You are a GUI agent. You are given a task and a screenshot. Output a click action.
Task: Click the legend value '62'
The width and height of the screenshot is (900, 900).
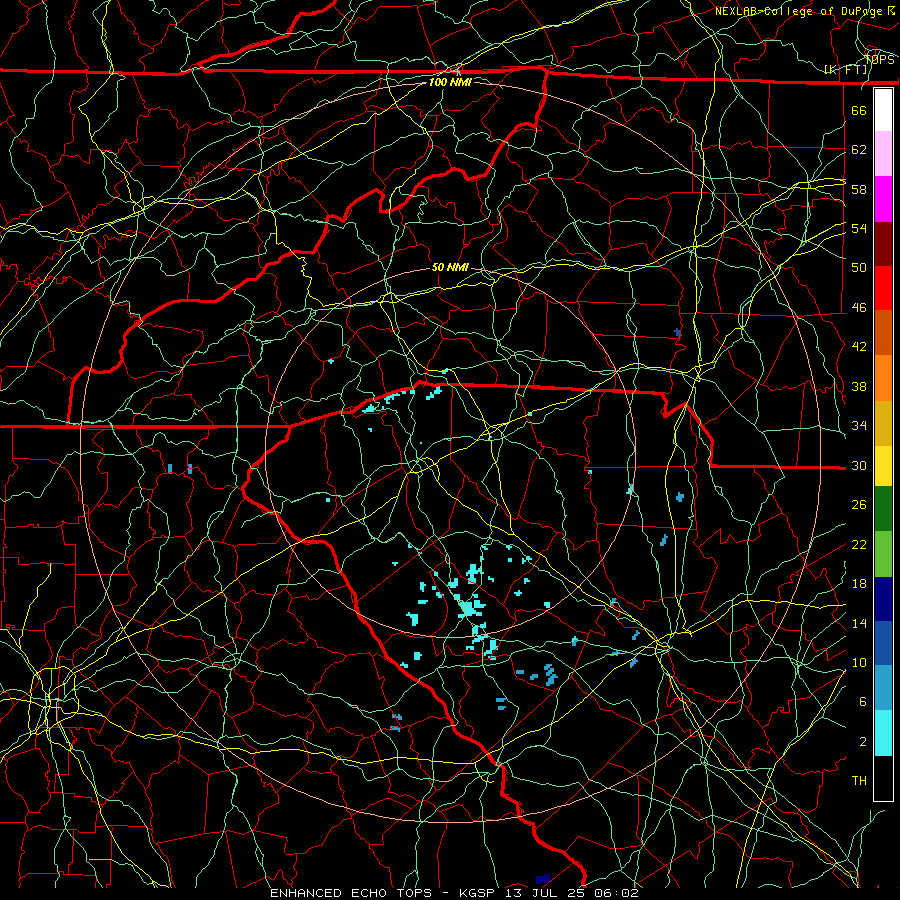tap(859, 150)
